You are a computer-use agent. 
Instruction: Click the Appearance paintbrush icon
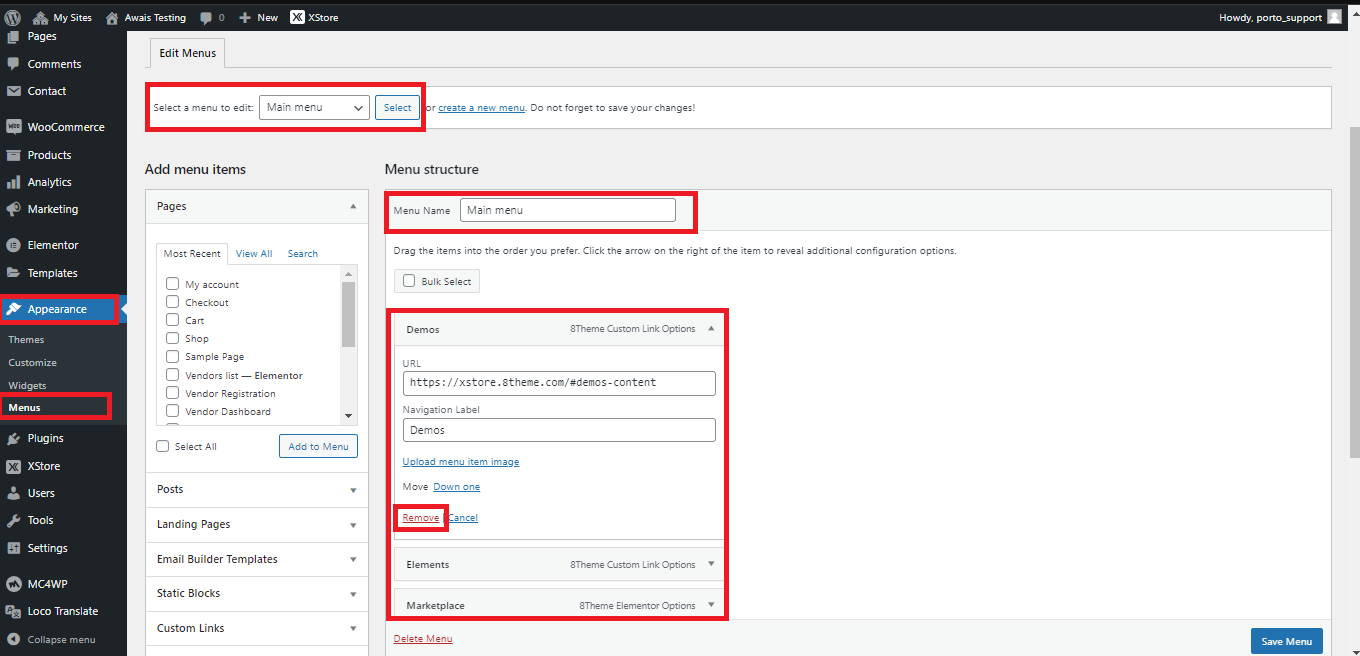[x=13, y=309]
